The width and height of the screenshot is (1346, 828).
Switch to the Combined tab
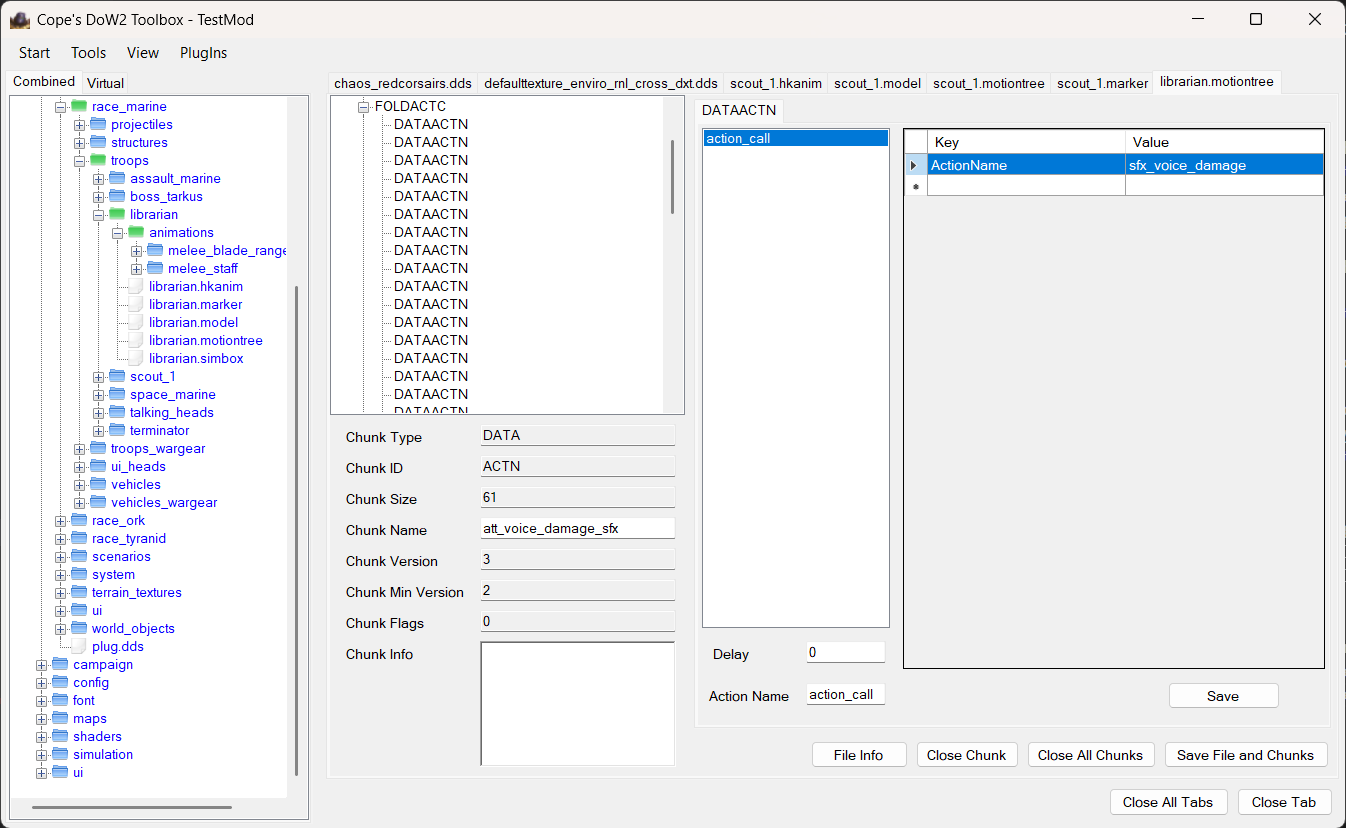click(x=44, y=82)
